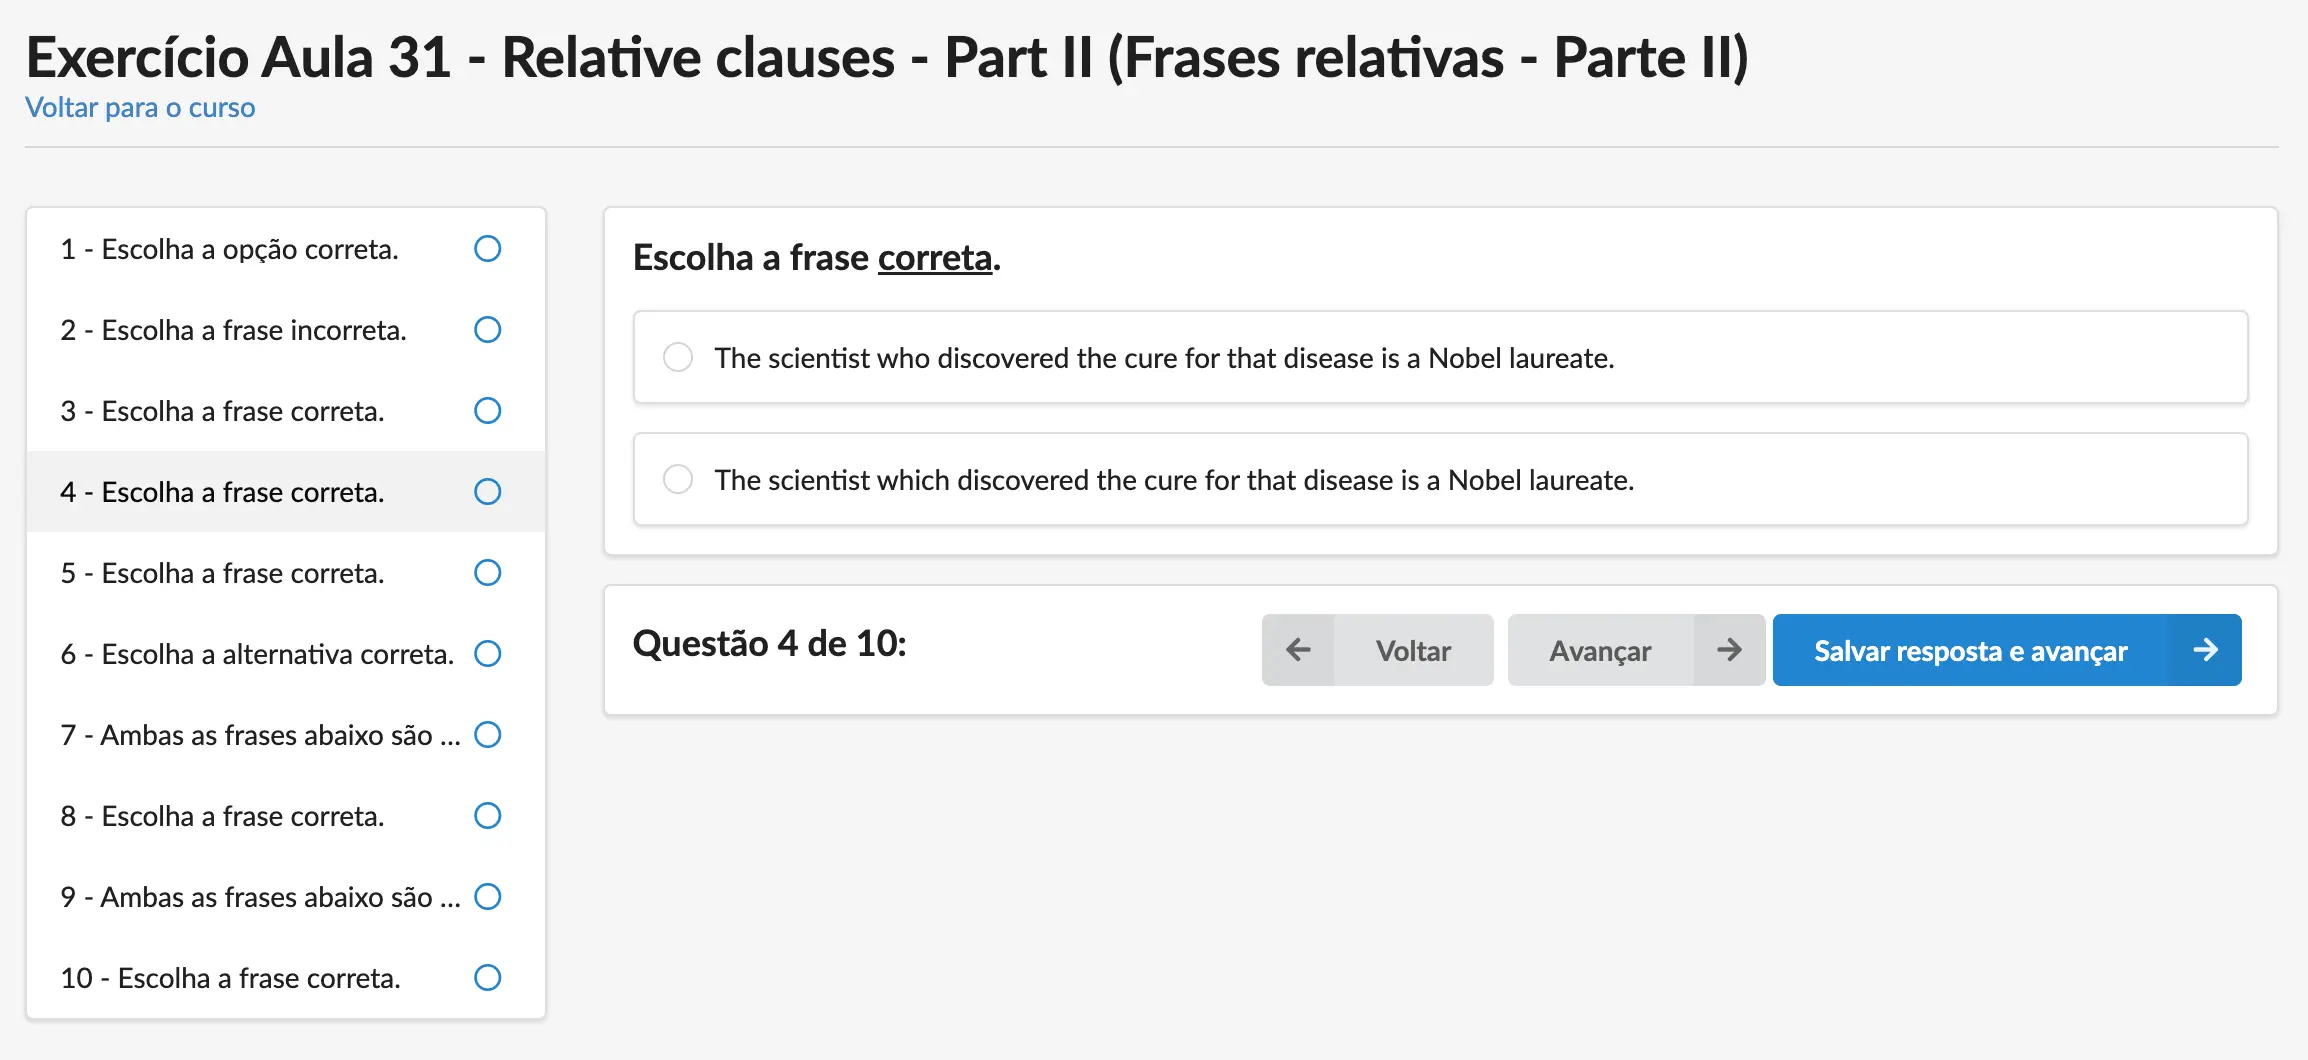Select the highlighted question 4 item

point(286,492)
